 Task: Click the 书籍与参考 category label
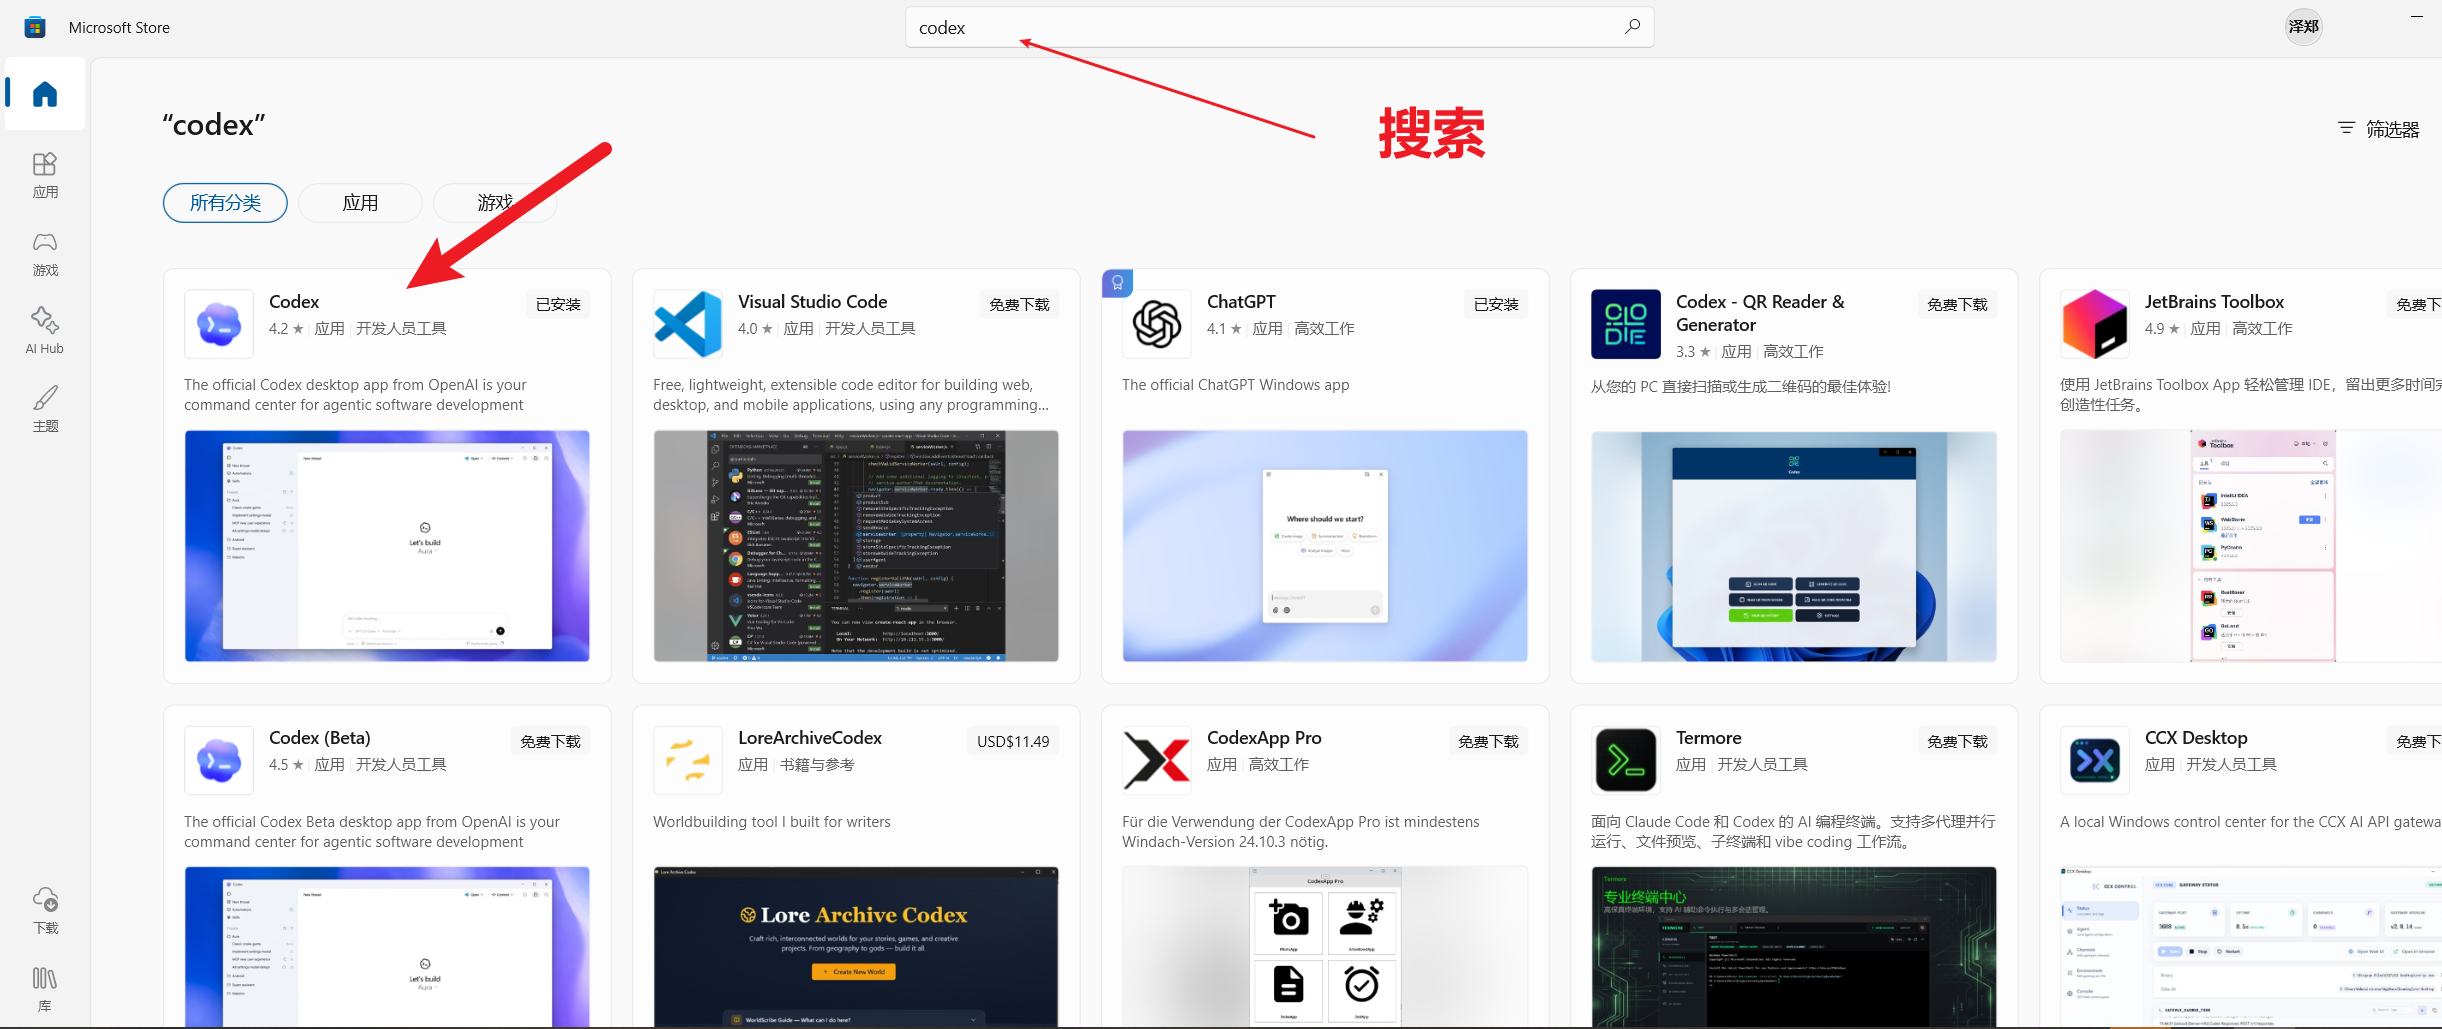[x=817, y=765]
